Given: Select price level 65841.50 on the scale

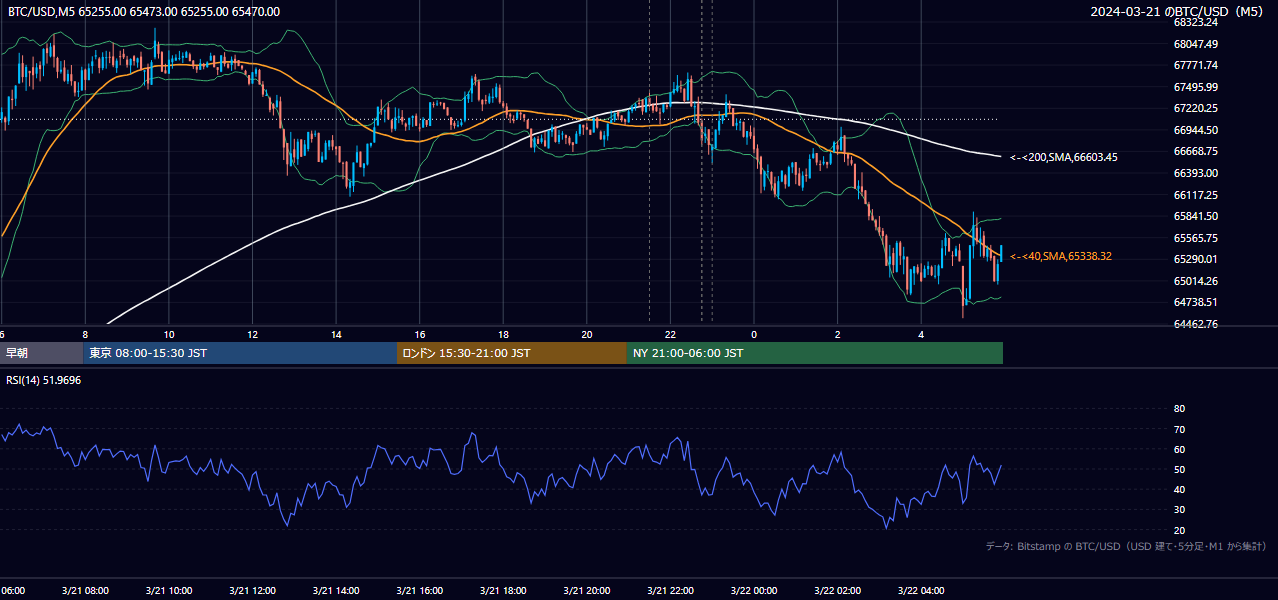Looking at the screenshot, I should pyautogui.click(x=1196, y=216).
